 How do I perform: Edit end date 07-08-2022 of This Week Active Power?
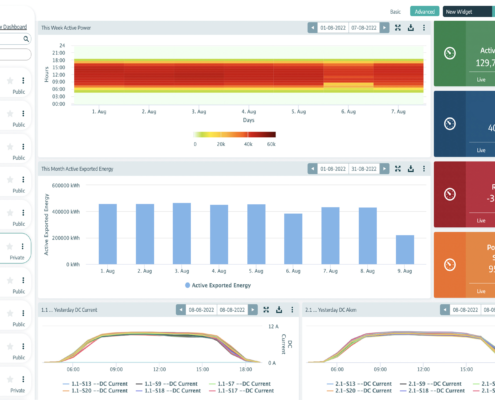364,28
